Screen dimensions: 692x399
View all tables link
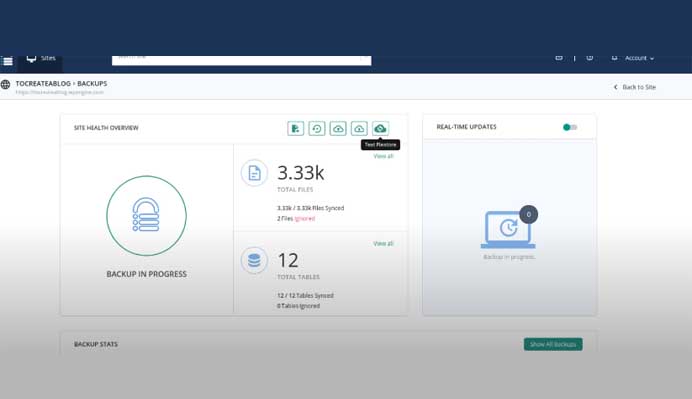(383, 244)
